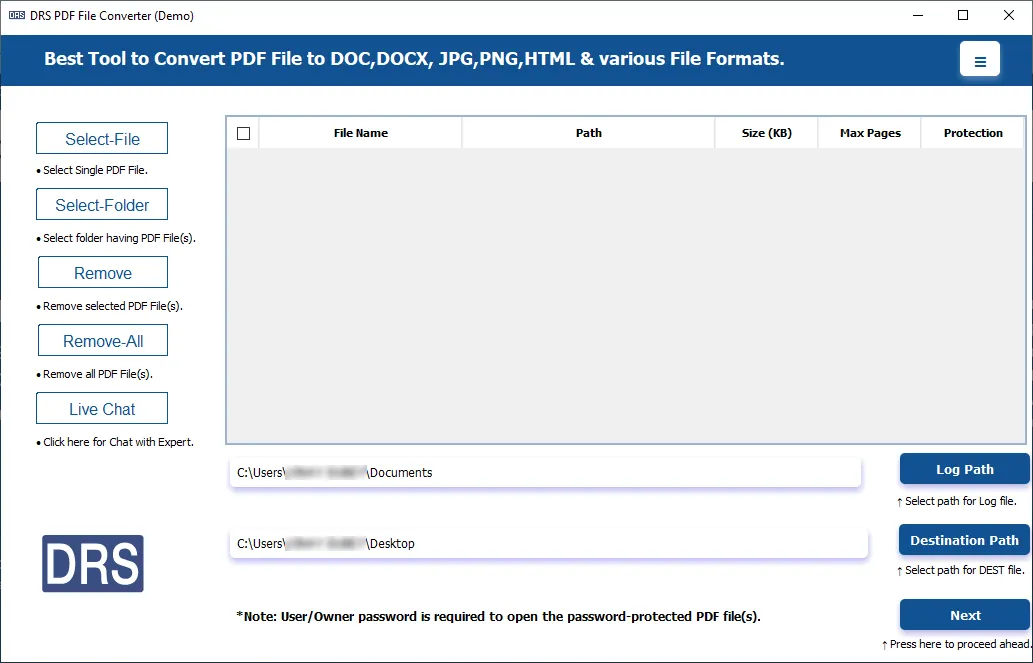This screenshot has height=663, width=1033.
Task: Click the Size (KB) column header
Action: pyautogui.click(x=767, y=133)
